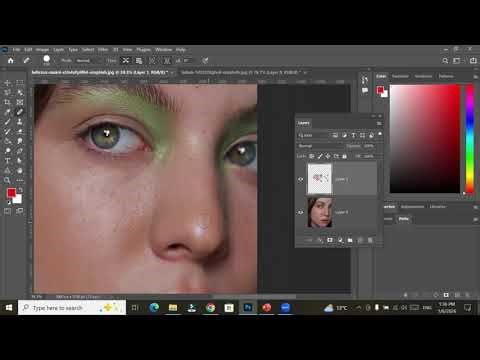
Task: Toggle Lock all padlock icon
Action: tap(344, 156)
